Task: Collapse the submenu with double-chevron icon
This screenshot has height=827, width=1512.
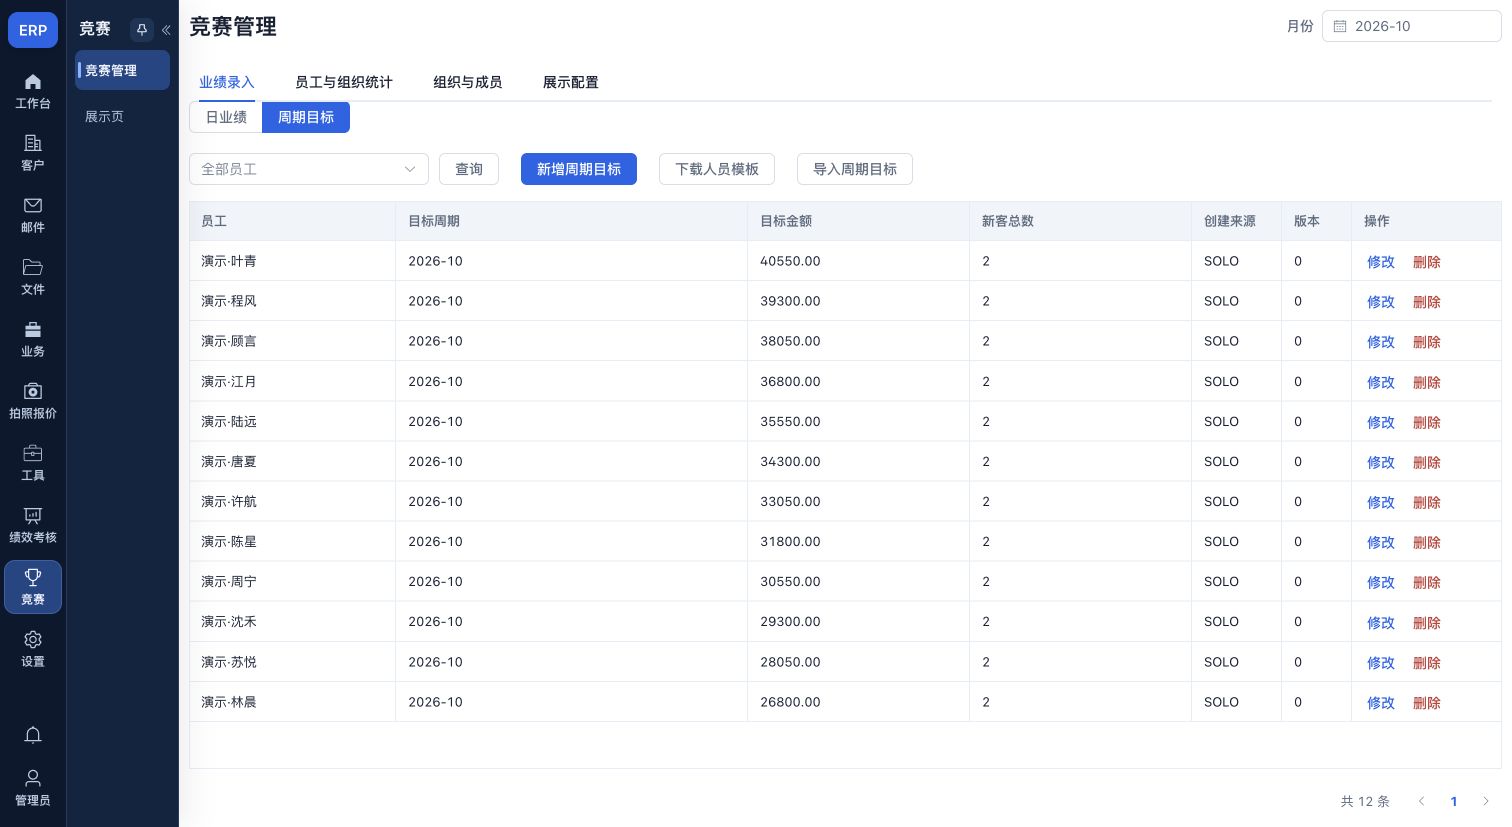Action: 166,30
